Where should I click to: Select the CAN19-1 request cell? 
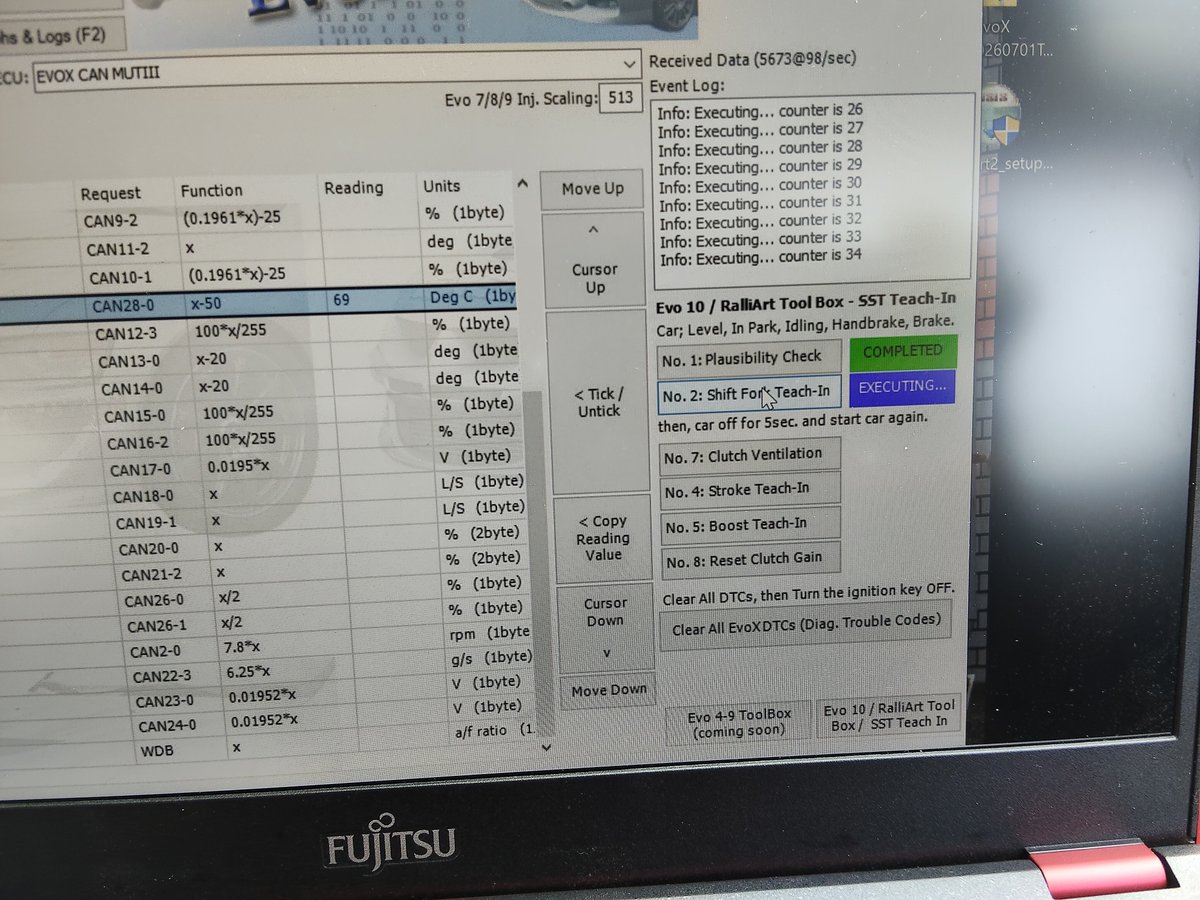click(147, 523)
